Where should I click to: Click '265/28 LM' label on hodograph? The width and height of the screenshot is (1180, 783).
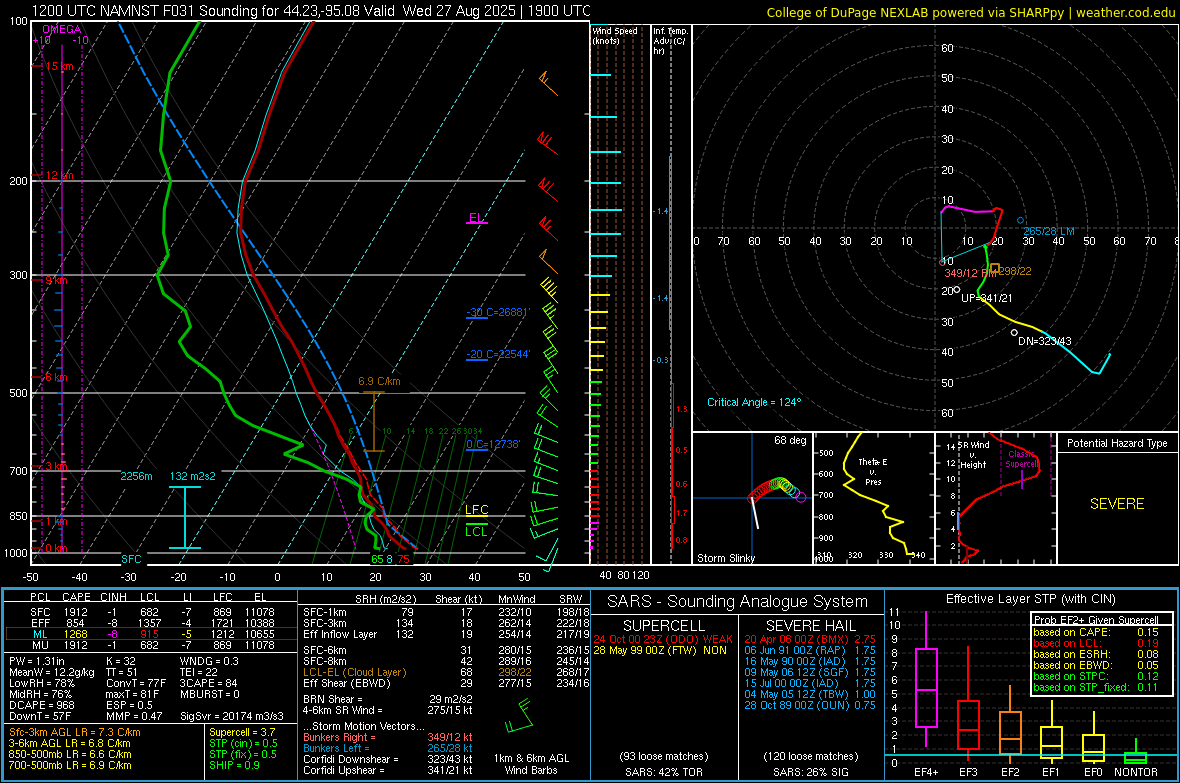click(1049, 231)
